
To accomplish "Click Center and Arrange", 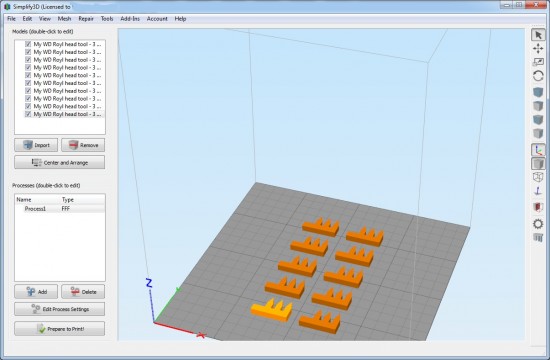I will pos(60,162).
